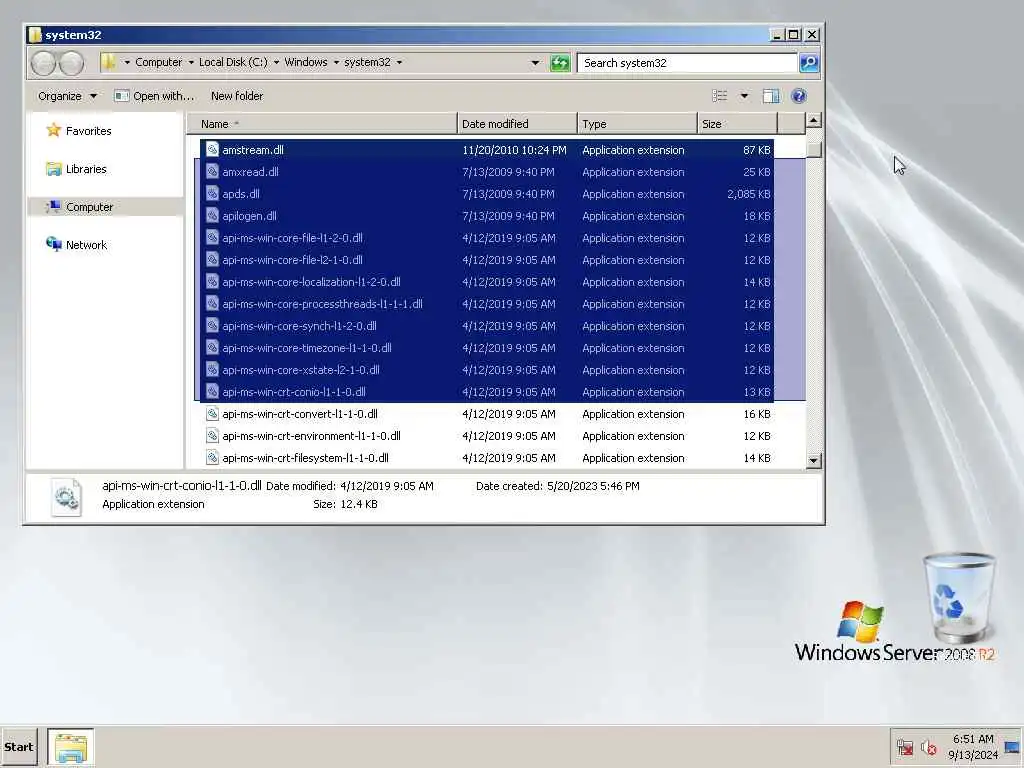Select api-ms-win-core-file-l1-2-0.dll
The height and width of the screenshot is (768, 1024).
click(x=293, y=238)
